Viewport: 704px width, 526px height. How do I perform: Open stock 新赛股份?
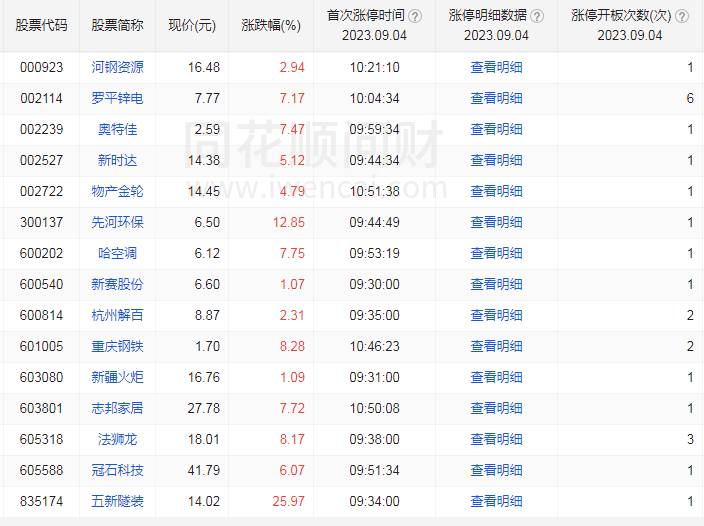click(x=118, y=284)
